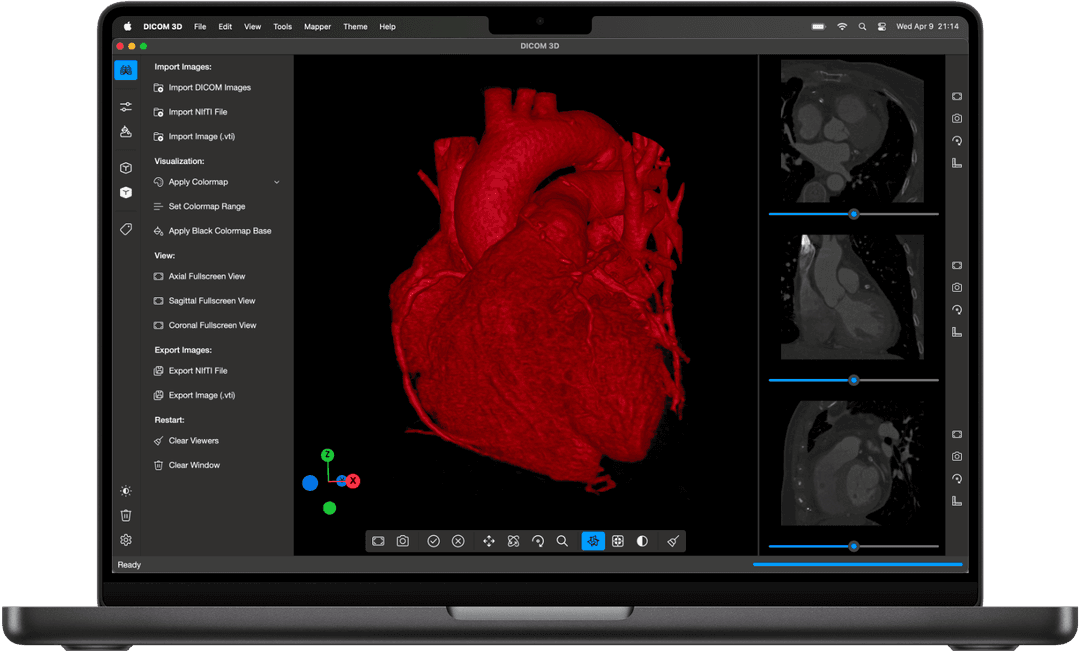Image resolution: width=1080 pixels, height=653 pixels.
Task: Open the Mapper menu
Action: point(318,27)
